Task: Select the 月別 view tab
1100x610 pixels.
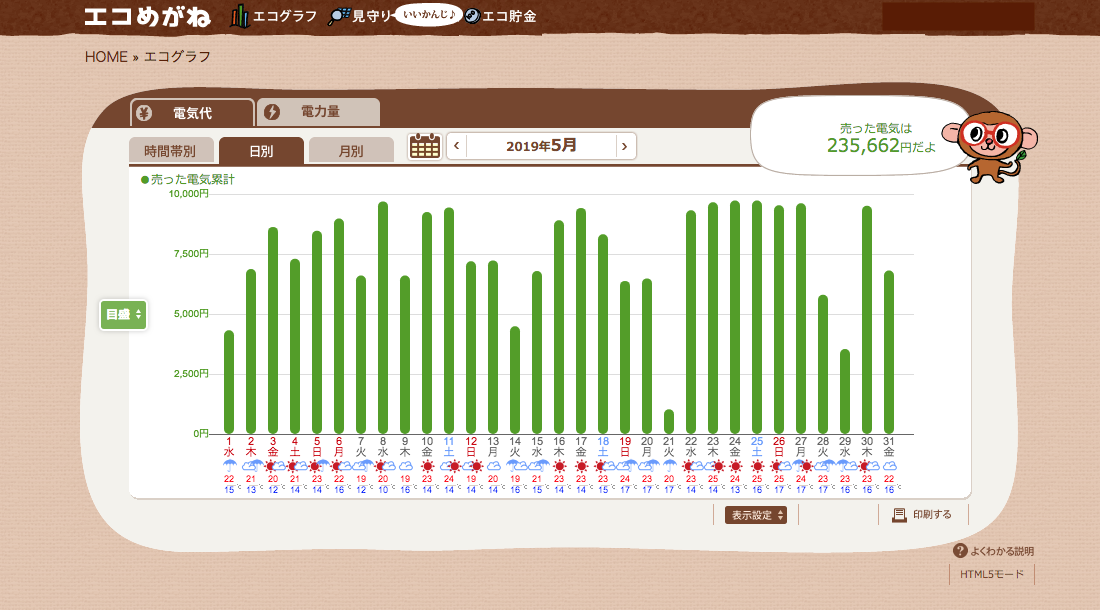Action: click(x=351, y=151)
